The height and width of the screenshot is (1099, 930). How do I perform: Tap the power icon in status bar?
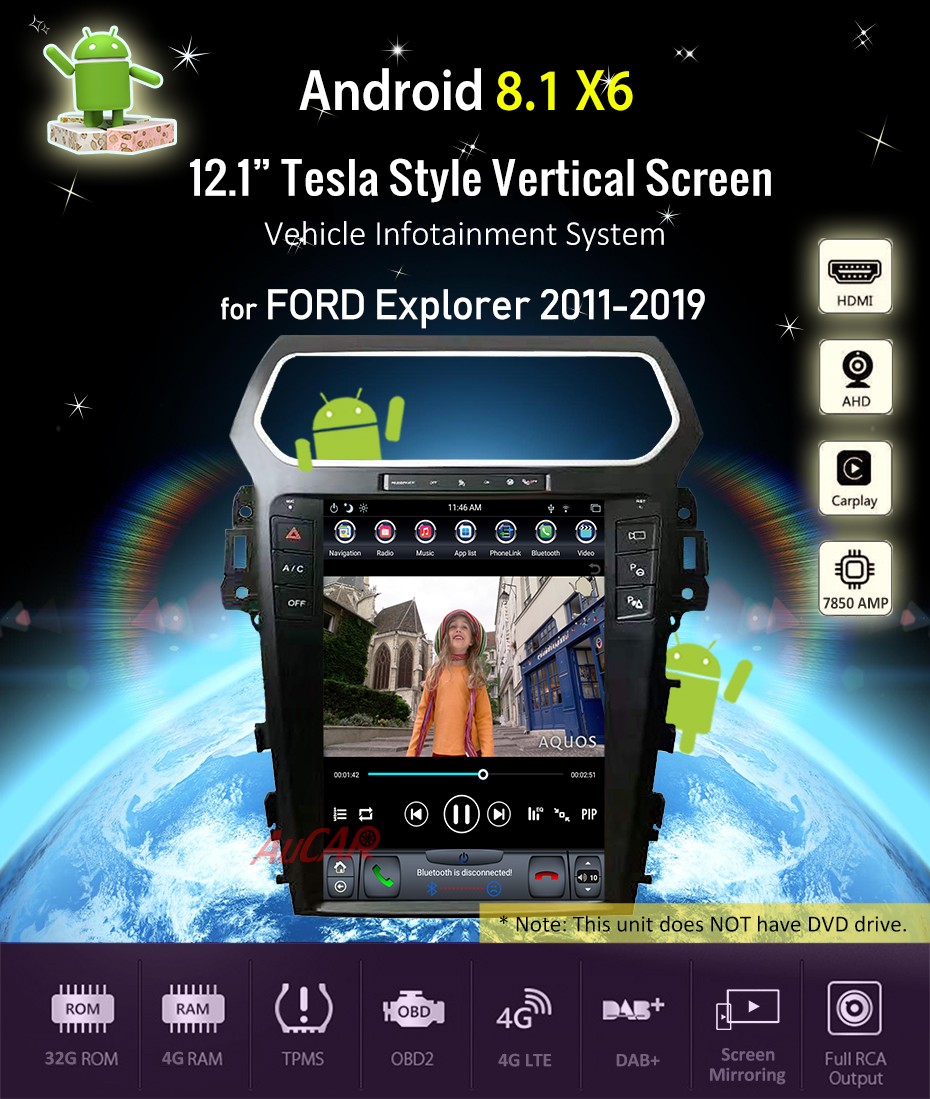click(334, 507)
